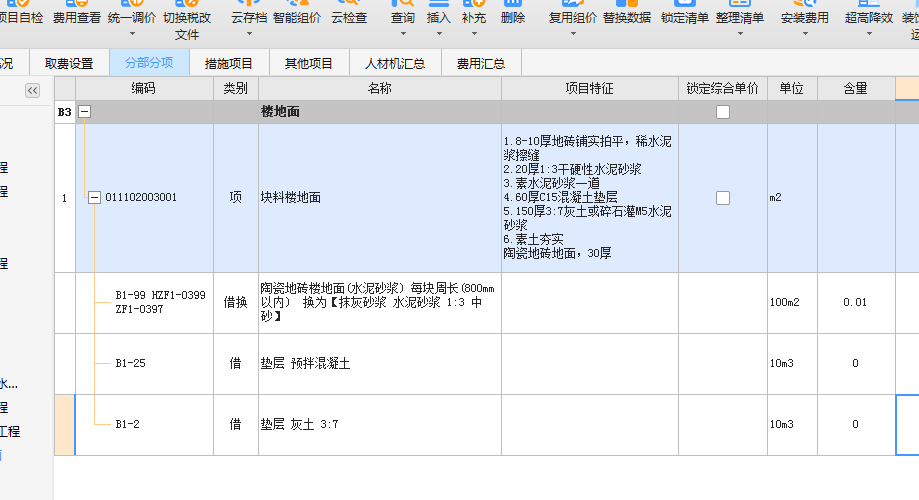The width and height of the screenshot is (919, 500).
Task: Open dropdown arrow under 补充
Action: click(474, 34)
